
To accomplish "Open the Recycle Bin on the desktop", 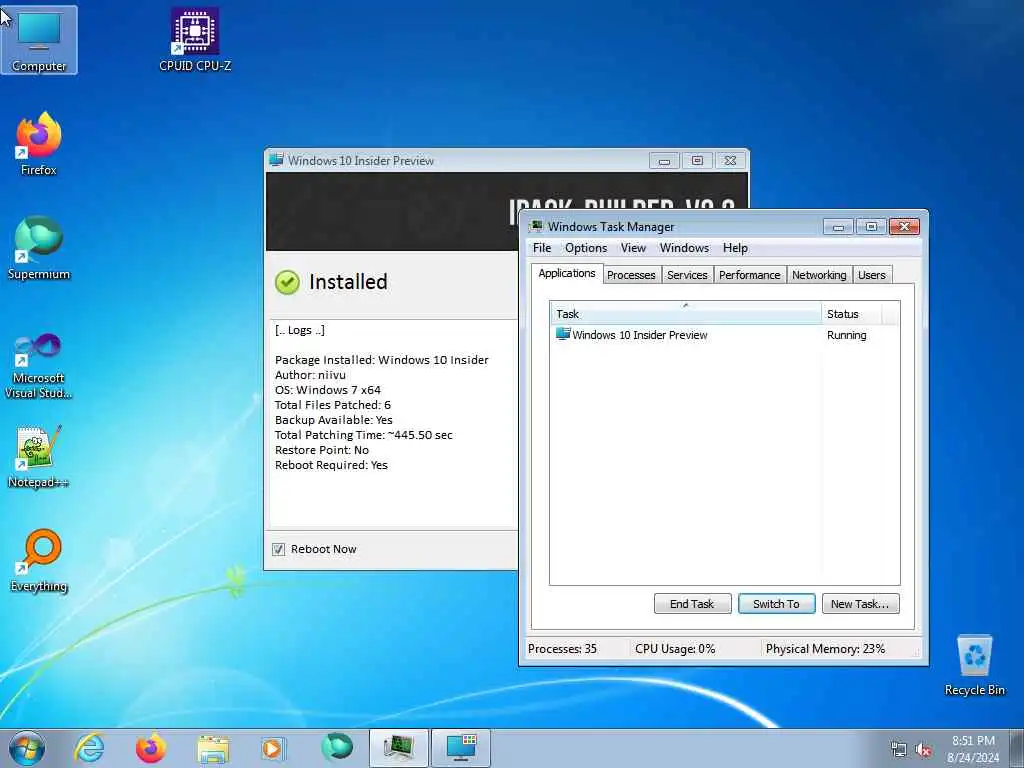I will click(974, 665).
